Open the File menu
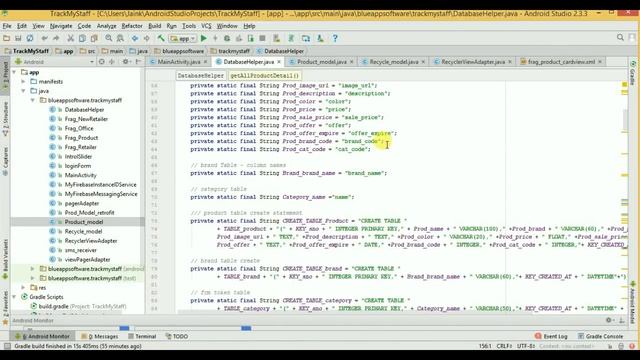 point(7,26)
